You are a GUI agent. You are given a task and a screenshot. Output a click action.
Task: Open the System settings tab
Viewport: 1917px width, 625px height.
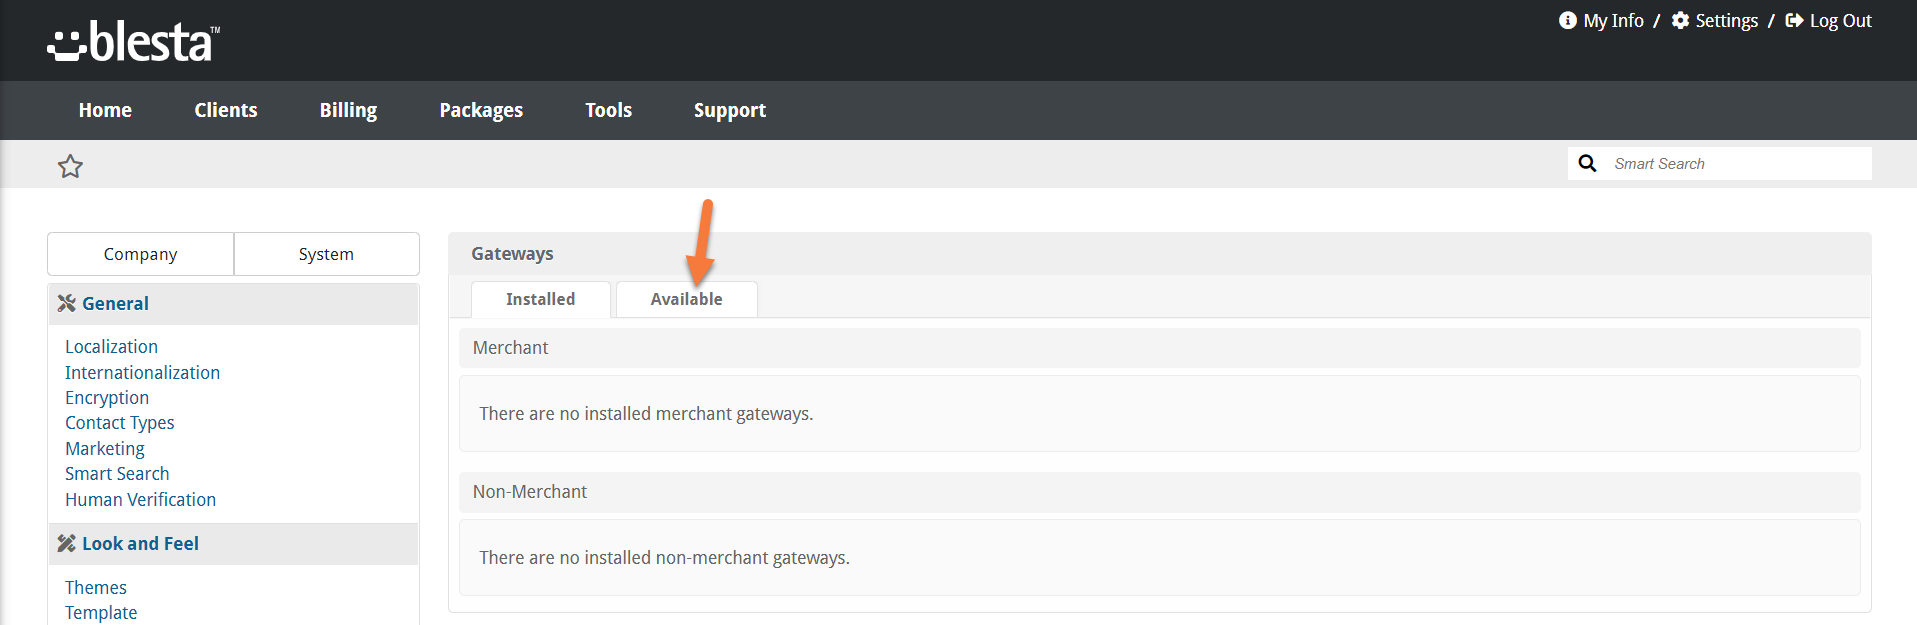[x=326, y=254]
